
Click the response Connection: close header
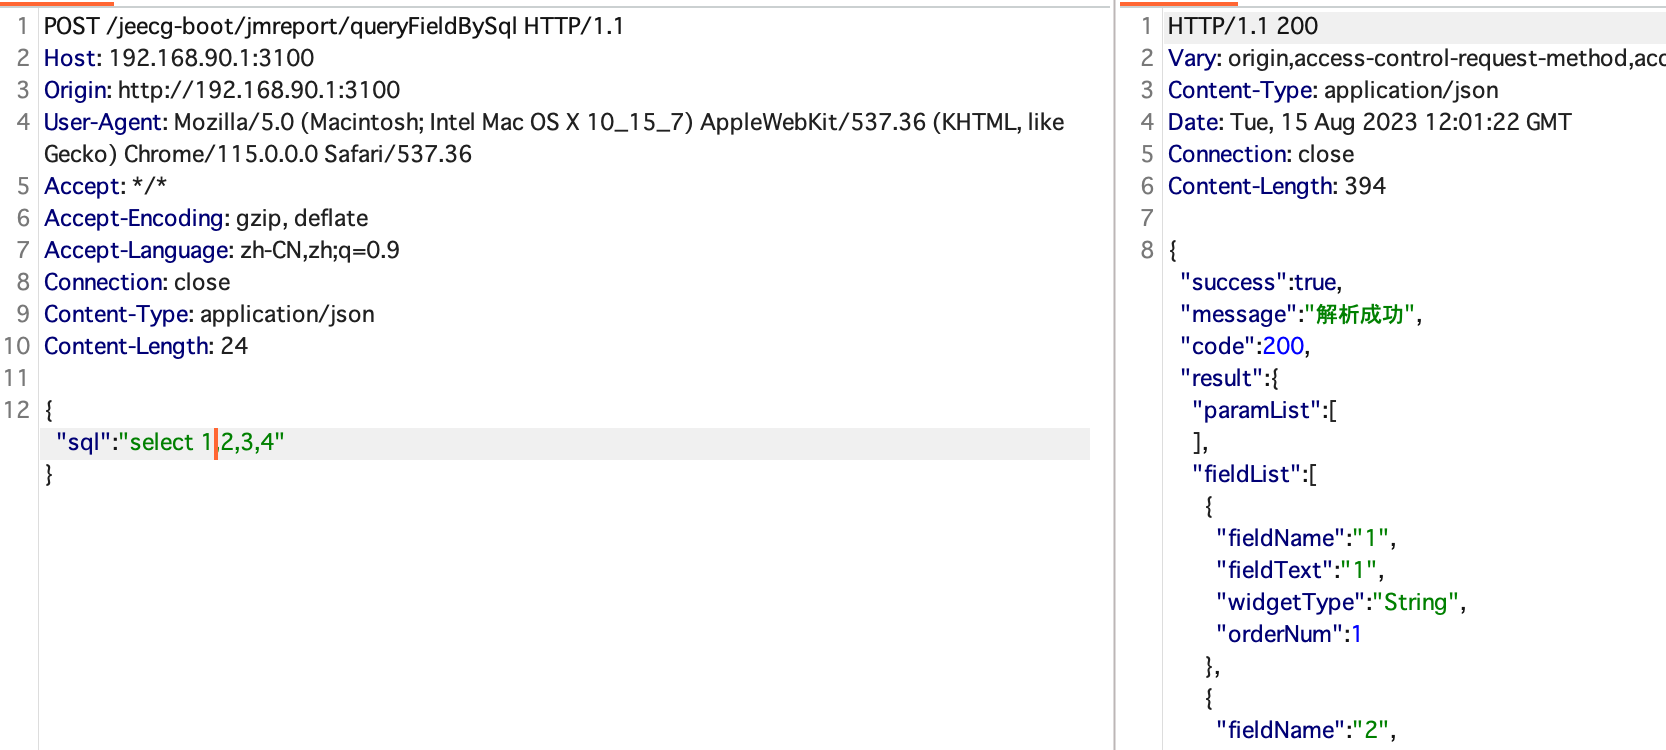click(x=1261, y=154)
